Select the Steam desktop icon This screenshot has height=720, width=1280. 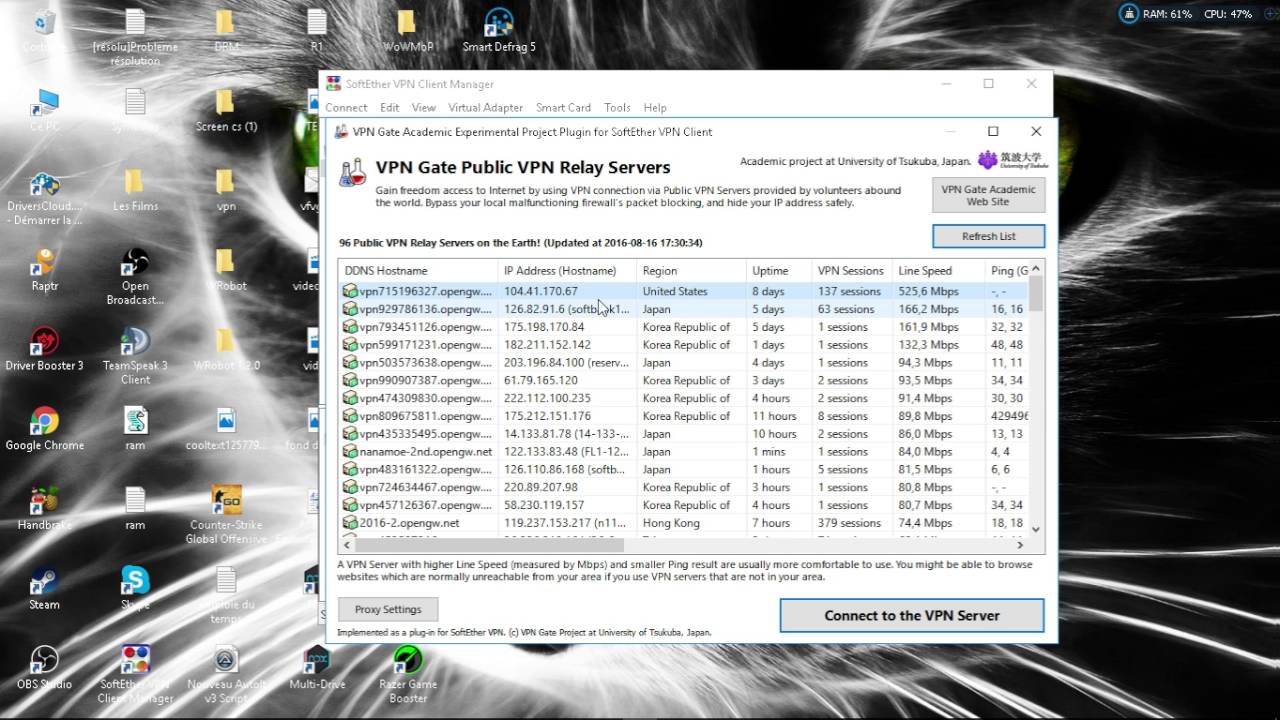coord(44,589)
